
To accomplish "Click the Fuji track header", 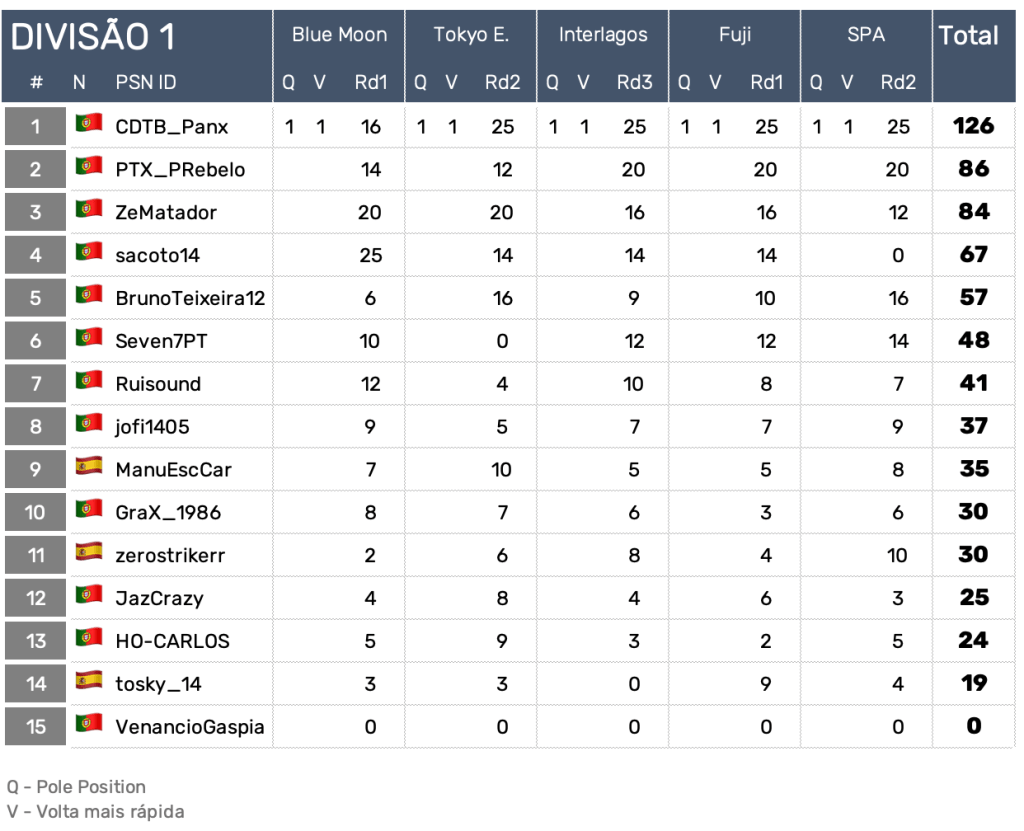I will [735, 35].
